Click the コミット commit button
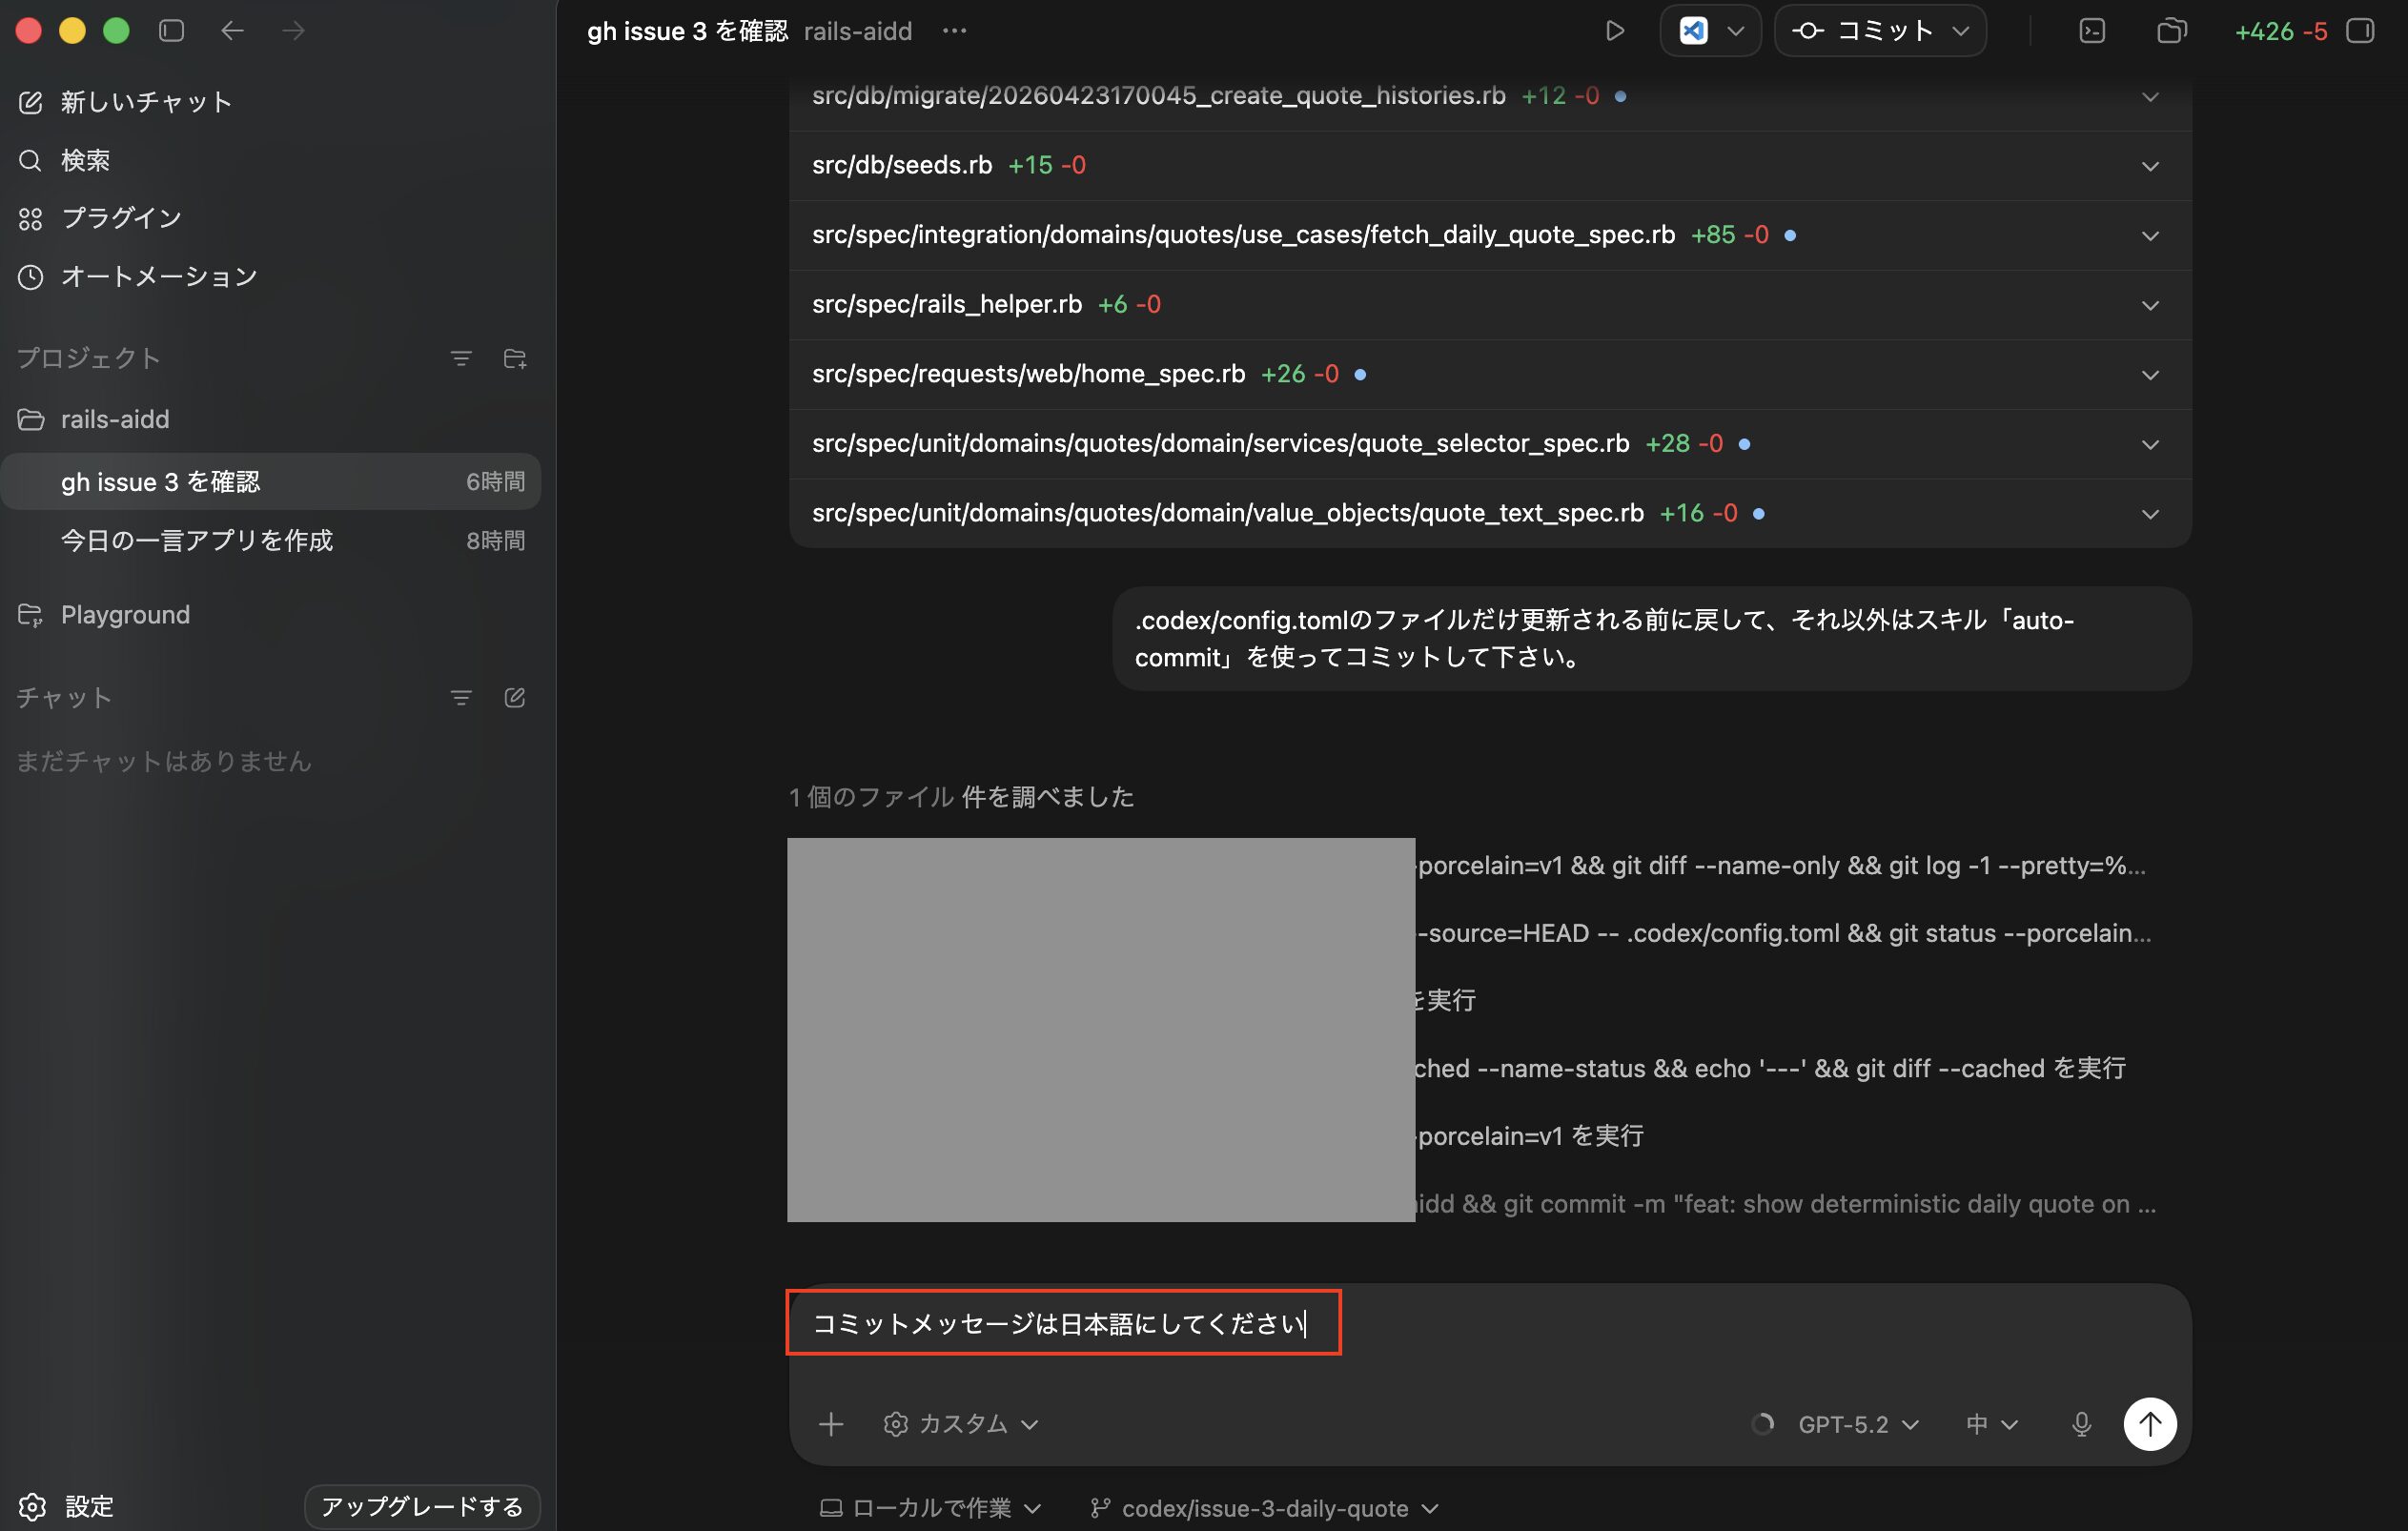 (1862, 31)
